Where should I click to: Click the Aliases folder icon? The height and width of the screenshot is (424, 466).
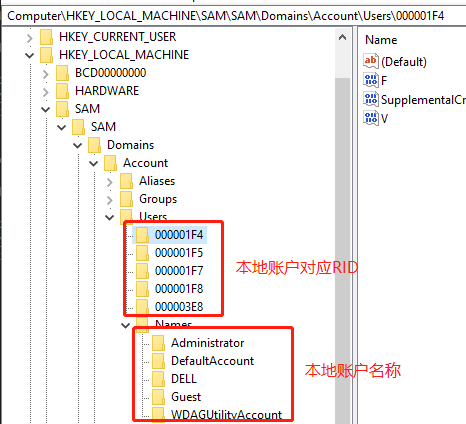(126, 181)
